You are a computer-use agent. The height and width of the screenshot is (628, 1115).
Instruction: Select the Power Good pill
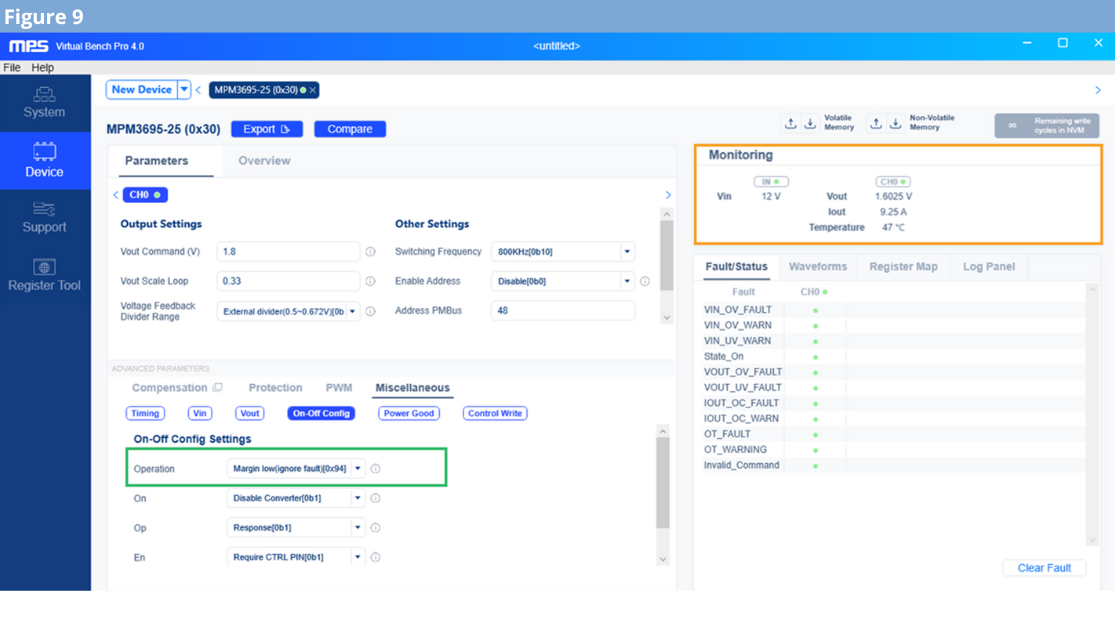[x=409, y=413]
